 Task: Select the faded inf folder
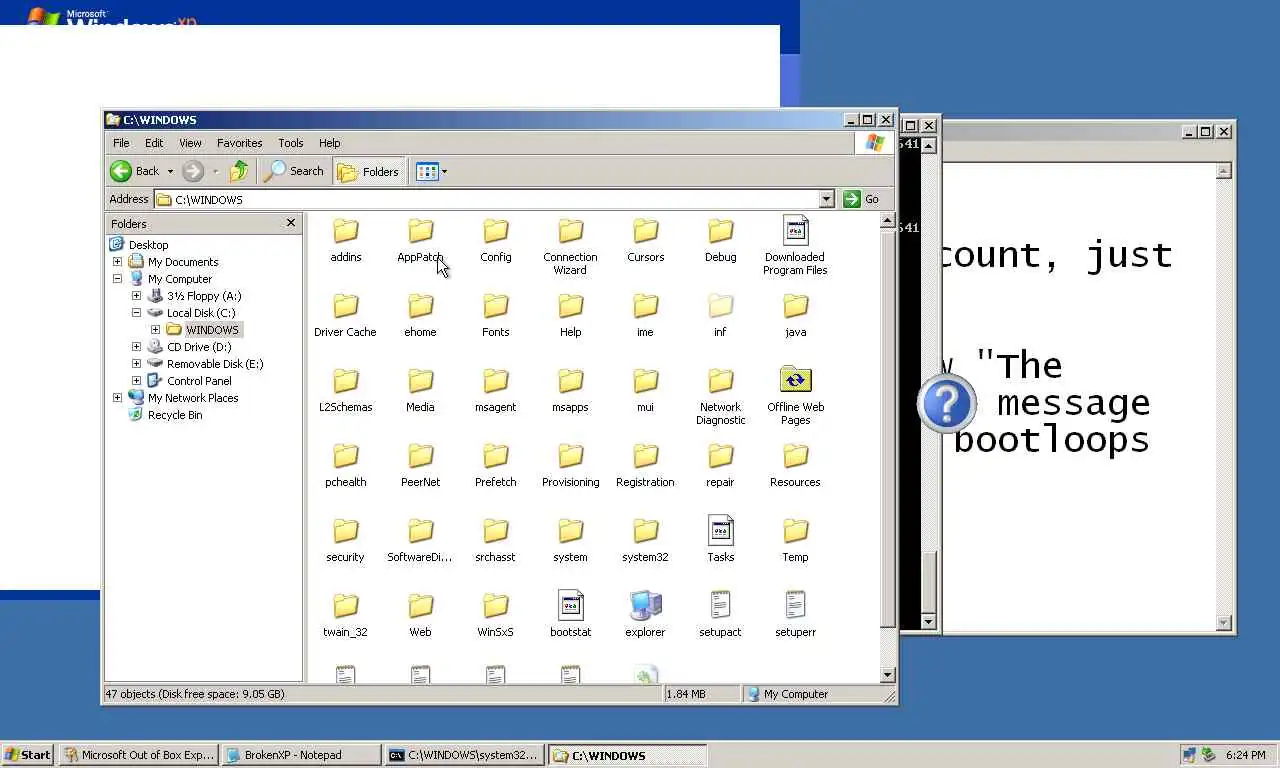coord(721,306)
